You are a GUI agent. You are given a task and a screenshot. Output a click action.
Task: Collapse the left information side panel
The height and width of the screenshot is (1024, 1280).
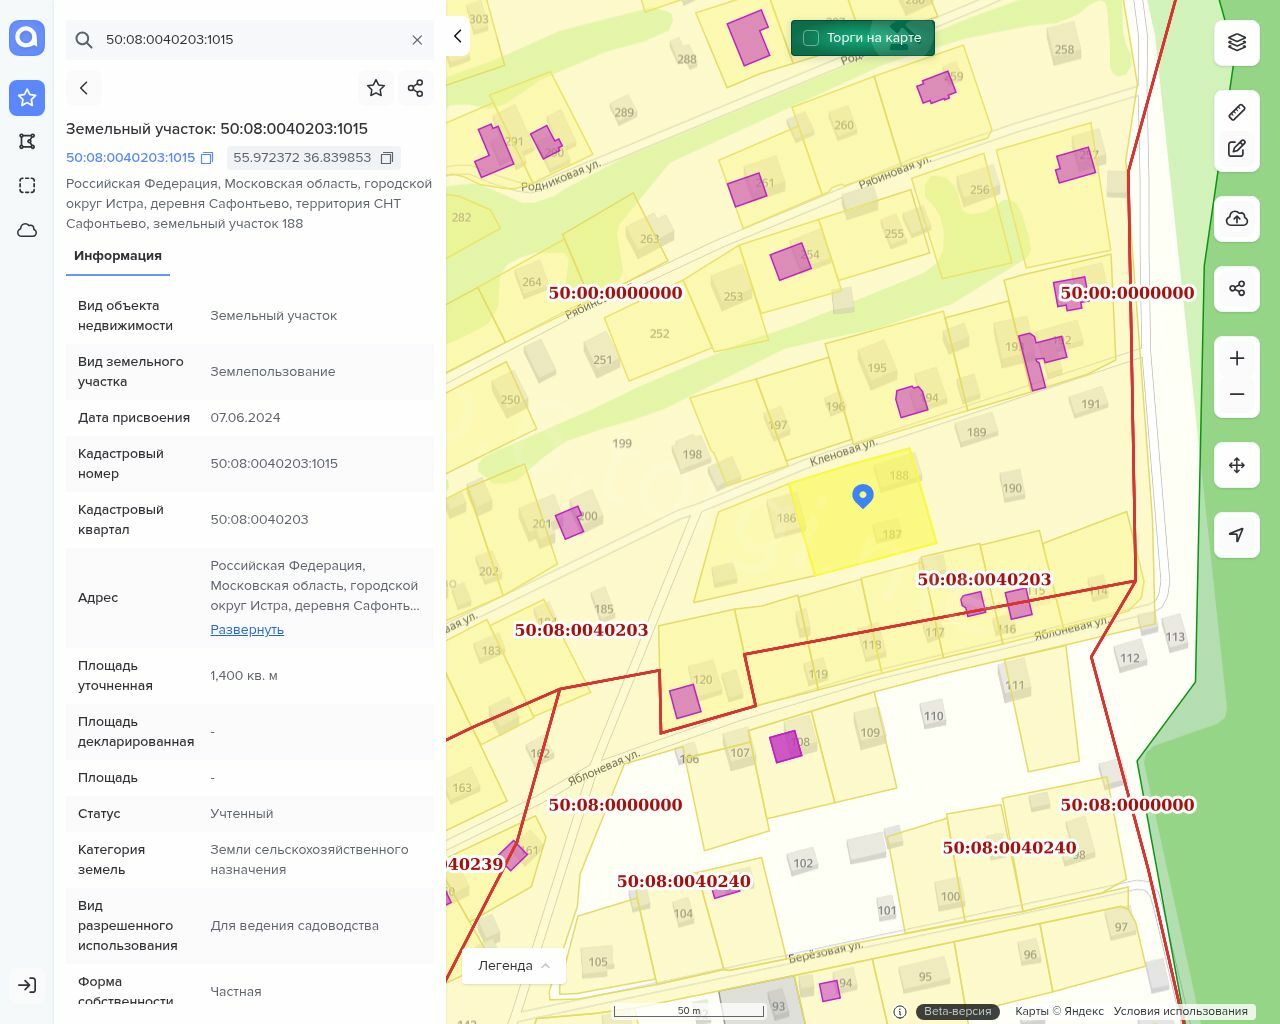pos(458,37)
